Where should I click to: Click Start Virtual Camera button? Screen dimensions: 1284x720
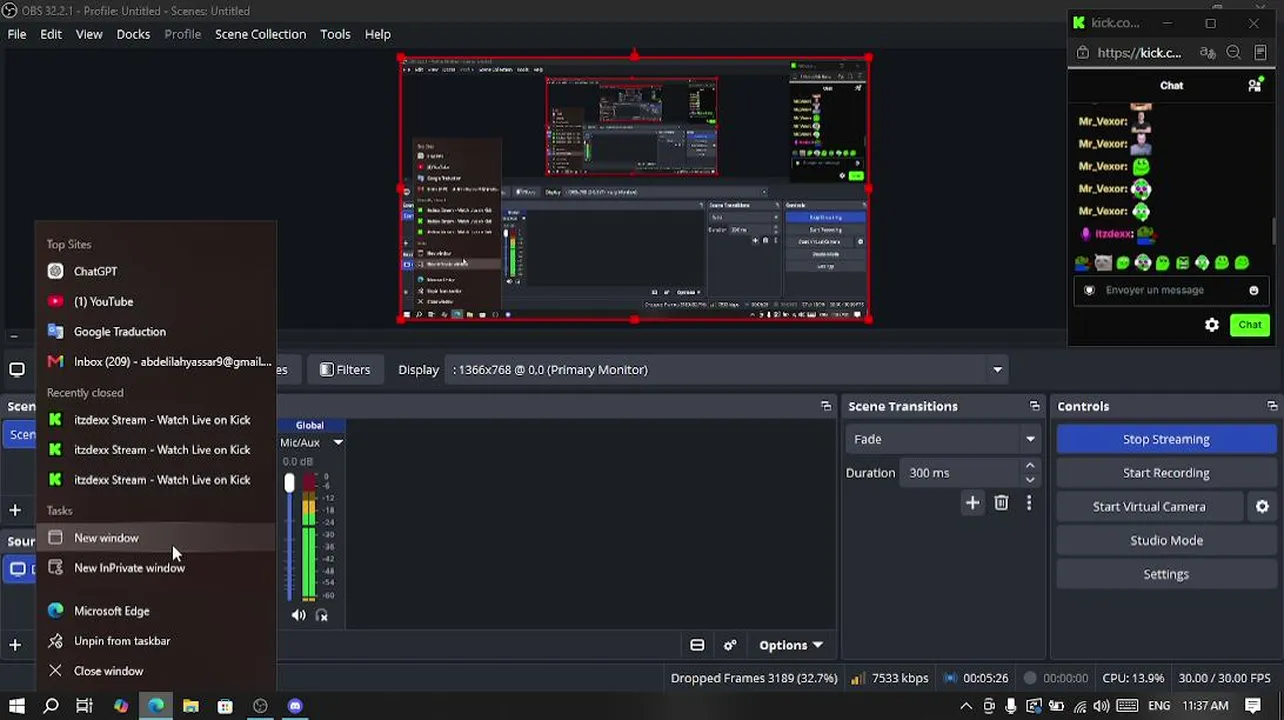click(x=1149, y=507)
